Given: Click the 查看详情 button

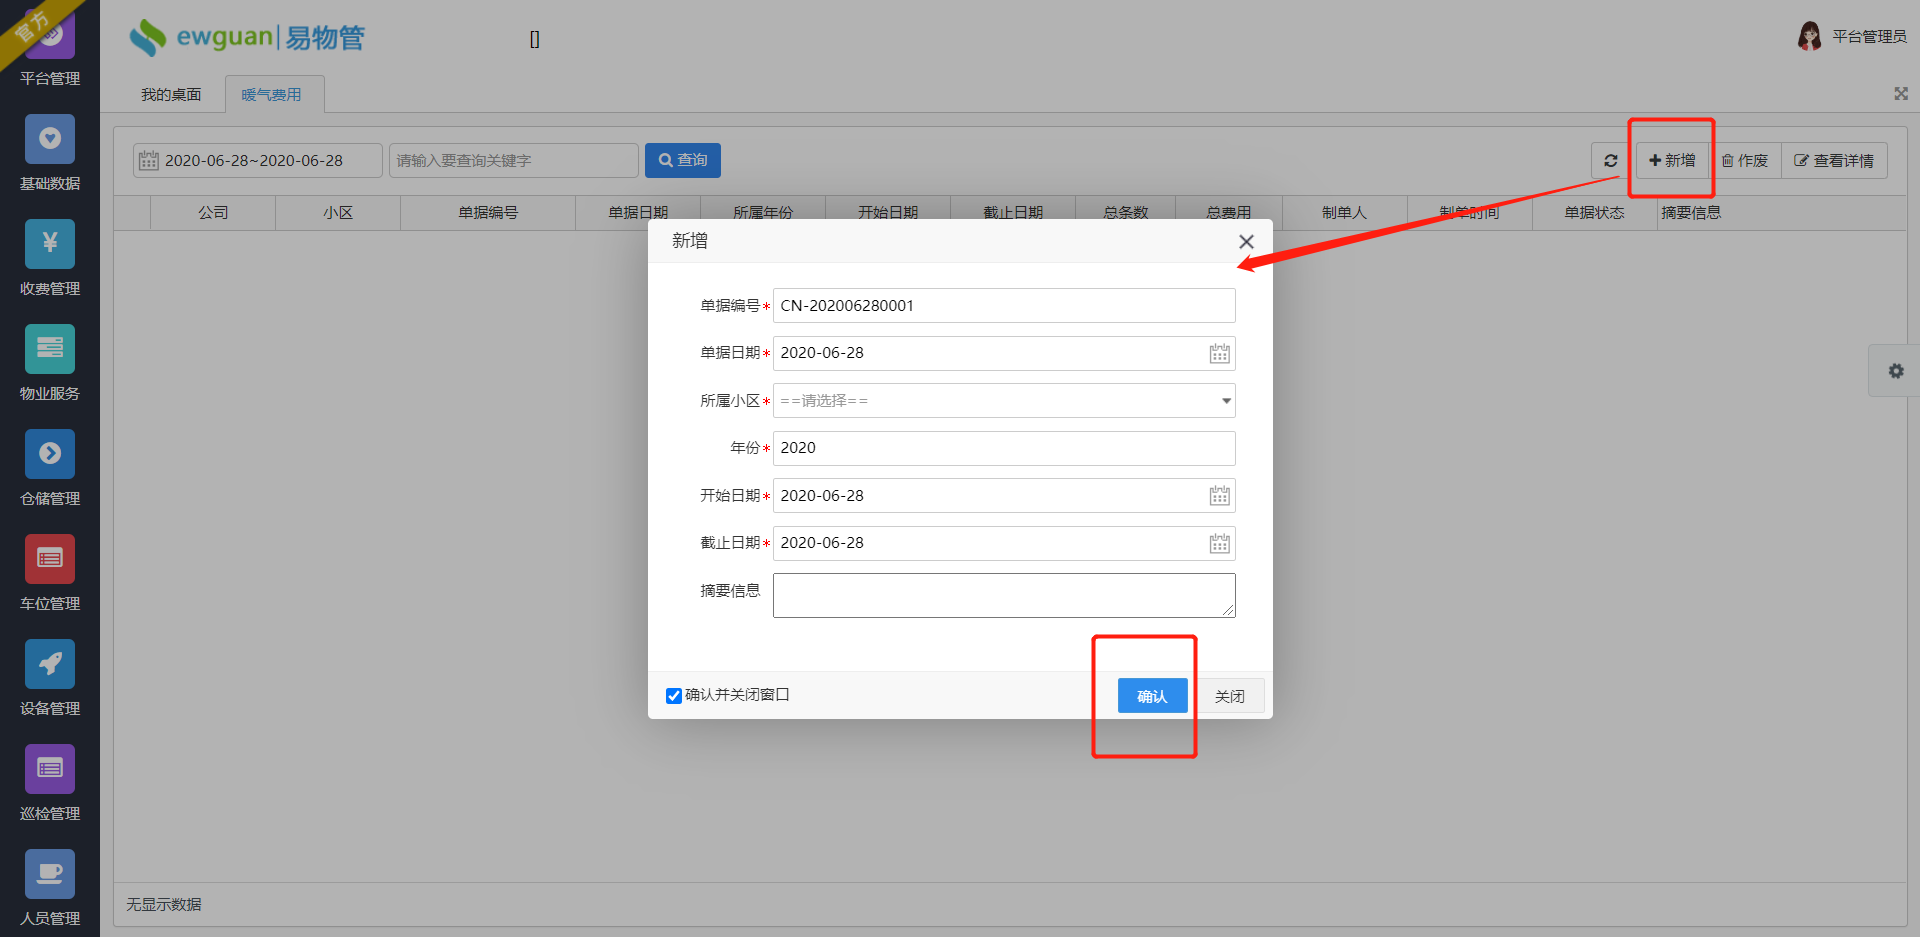Looking at the screenshot, I should coord(1834,160).
